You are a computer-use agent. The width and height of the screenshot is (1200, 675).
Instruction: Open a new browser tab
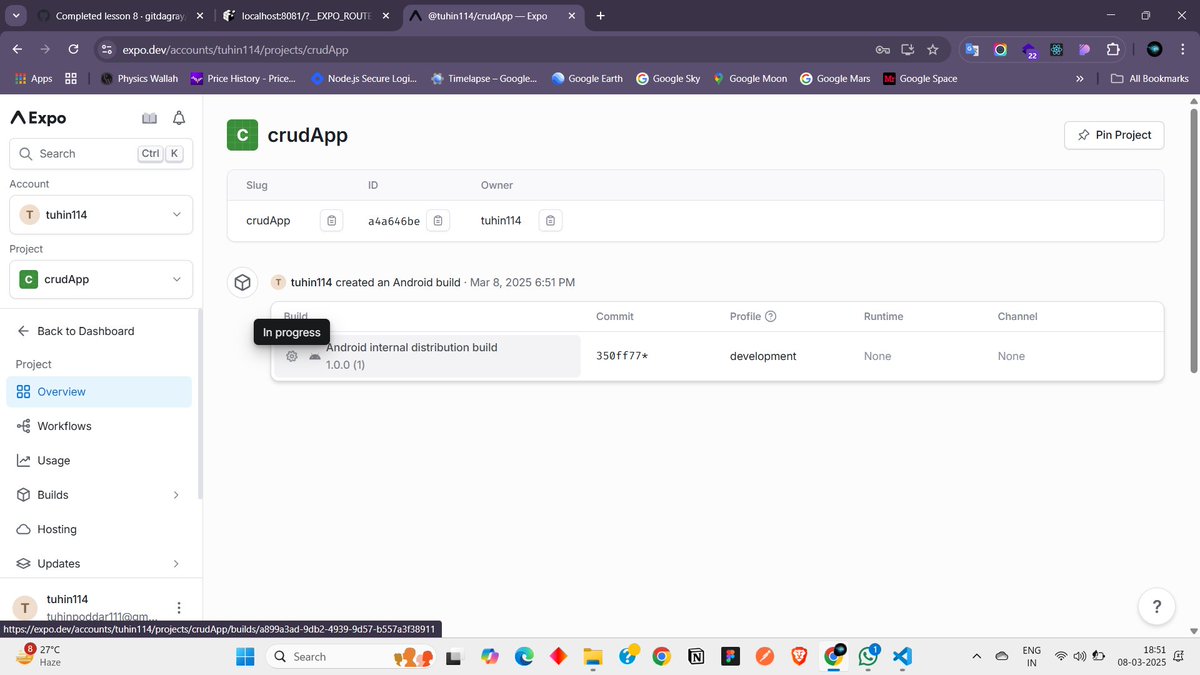pyautogui.click(x=600, y=16)
